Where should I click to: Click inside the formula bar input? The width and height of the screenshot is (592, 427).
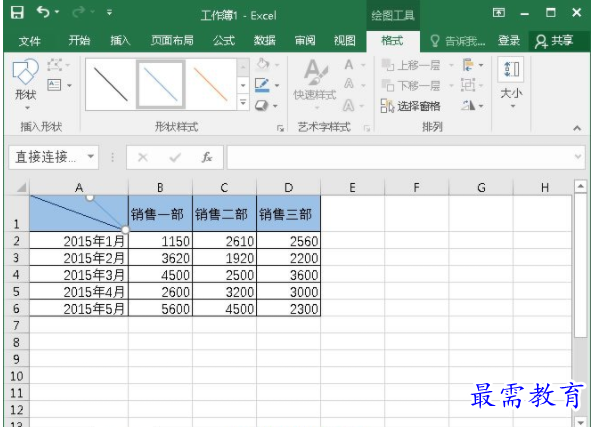point(399,157)
